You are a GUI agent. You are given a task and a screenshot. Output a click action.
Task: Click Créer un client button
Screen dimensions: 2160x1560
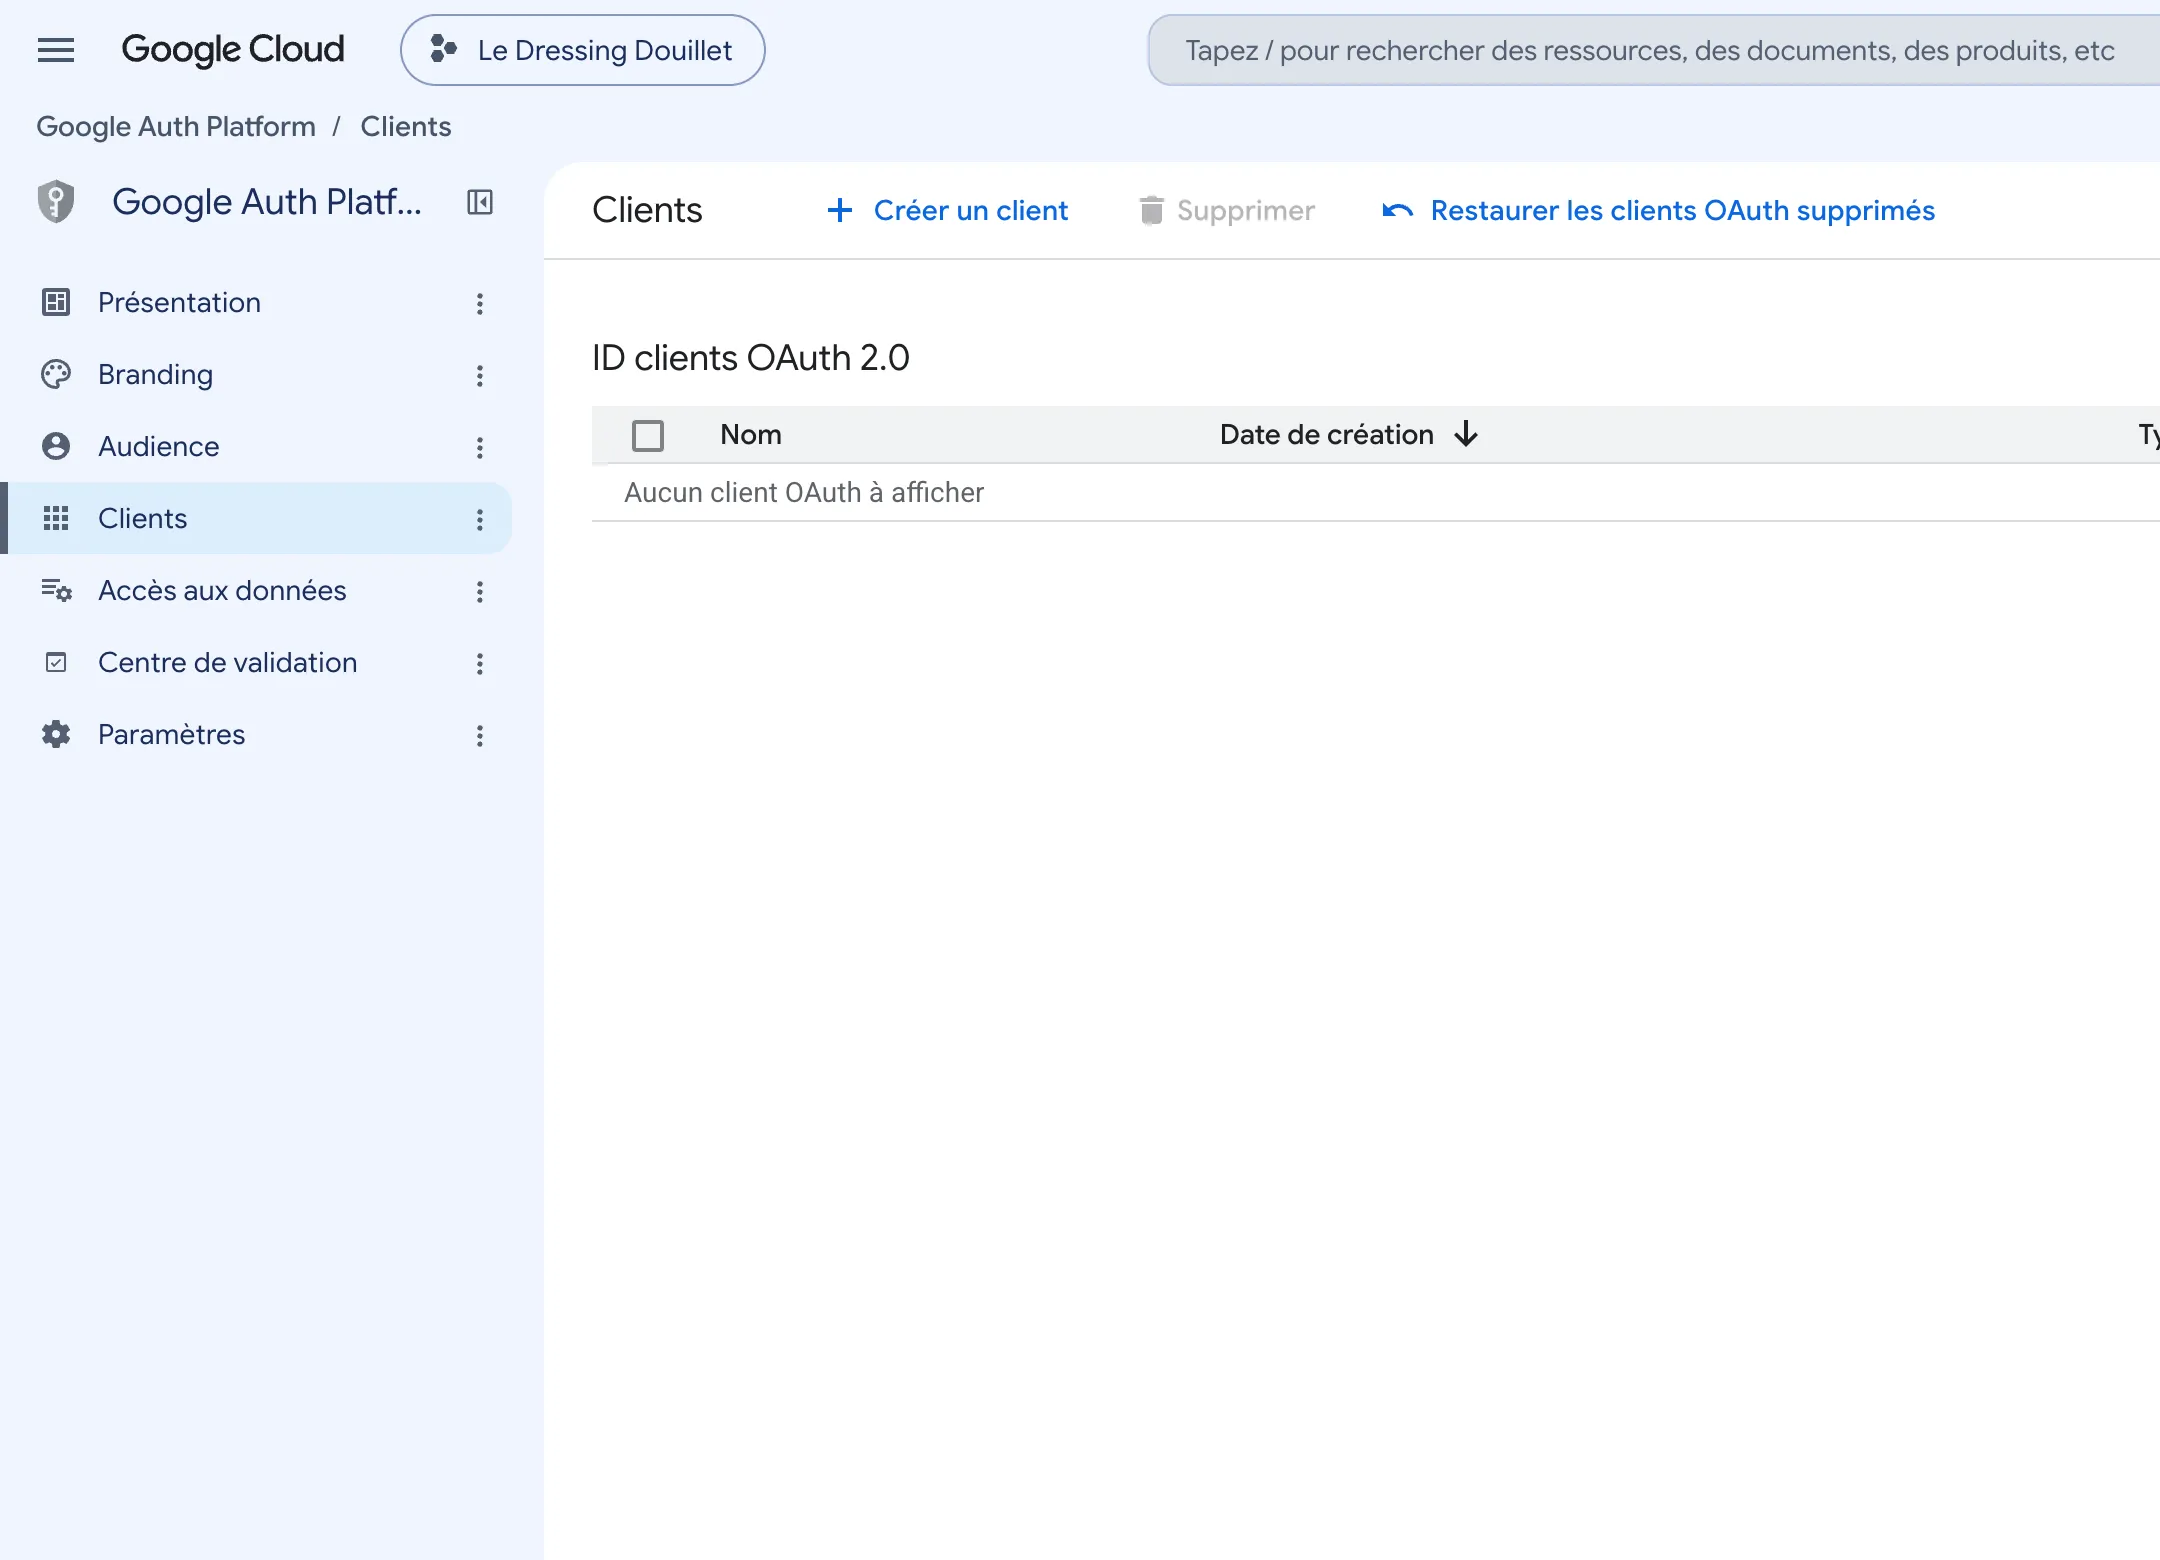tap(947, 210)
